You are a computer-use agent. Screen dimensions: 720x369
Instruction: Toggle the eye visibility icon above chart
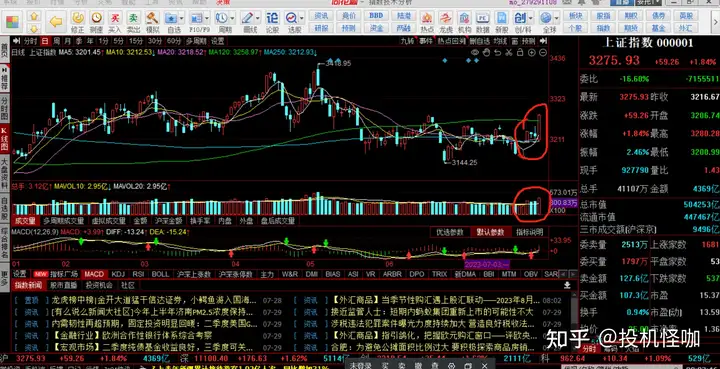point(475,52)
